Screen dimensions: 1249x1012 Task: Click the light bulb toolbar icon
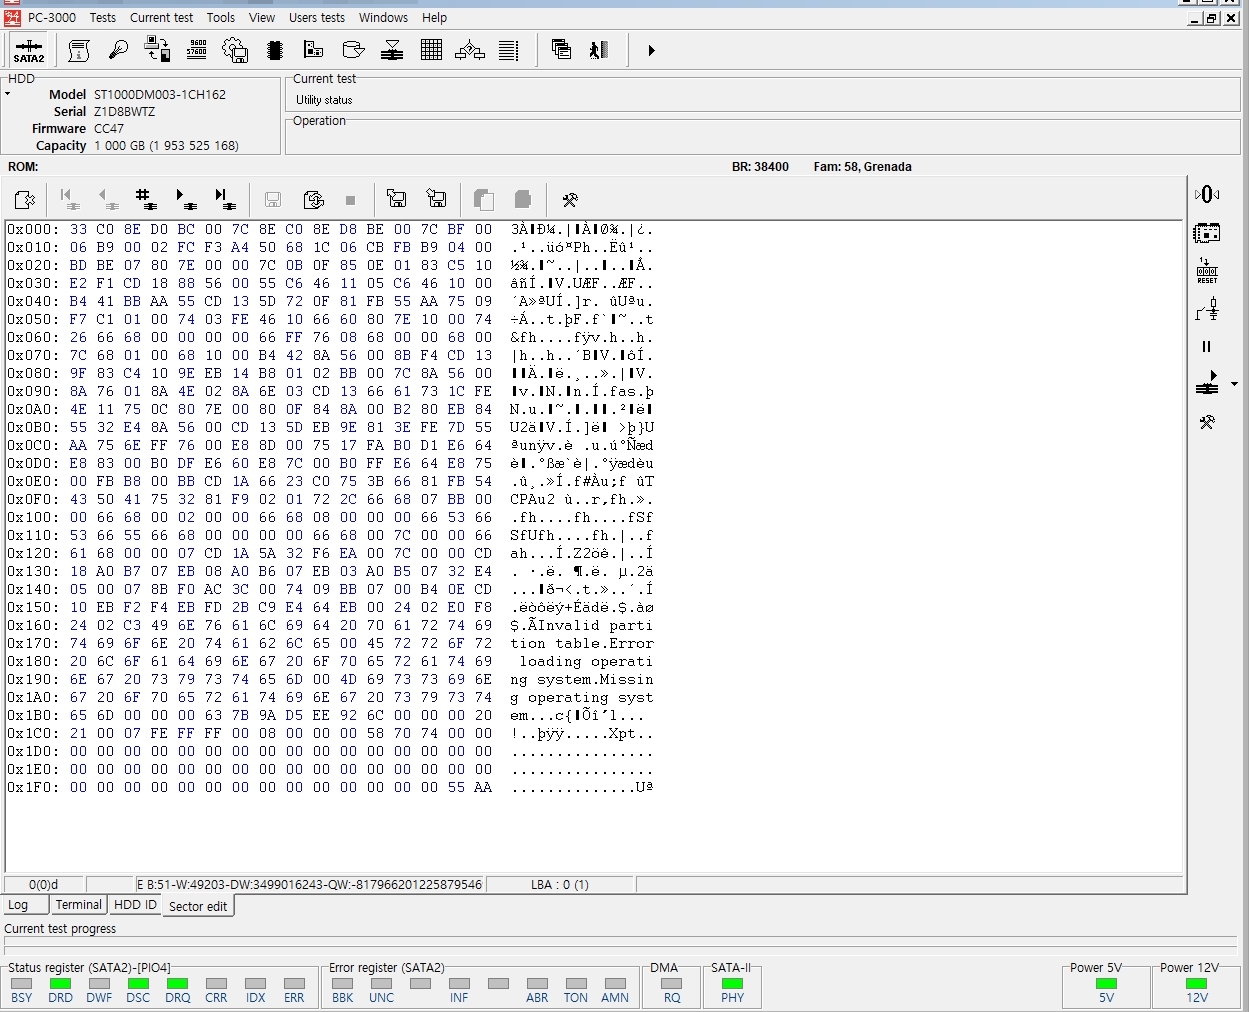(118, 50)
